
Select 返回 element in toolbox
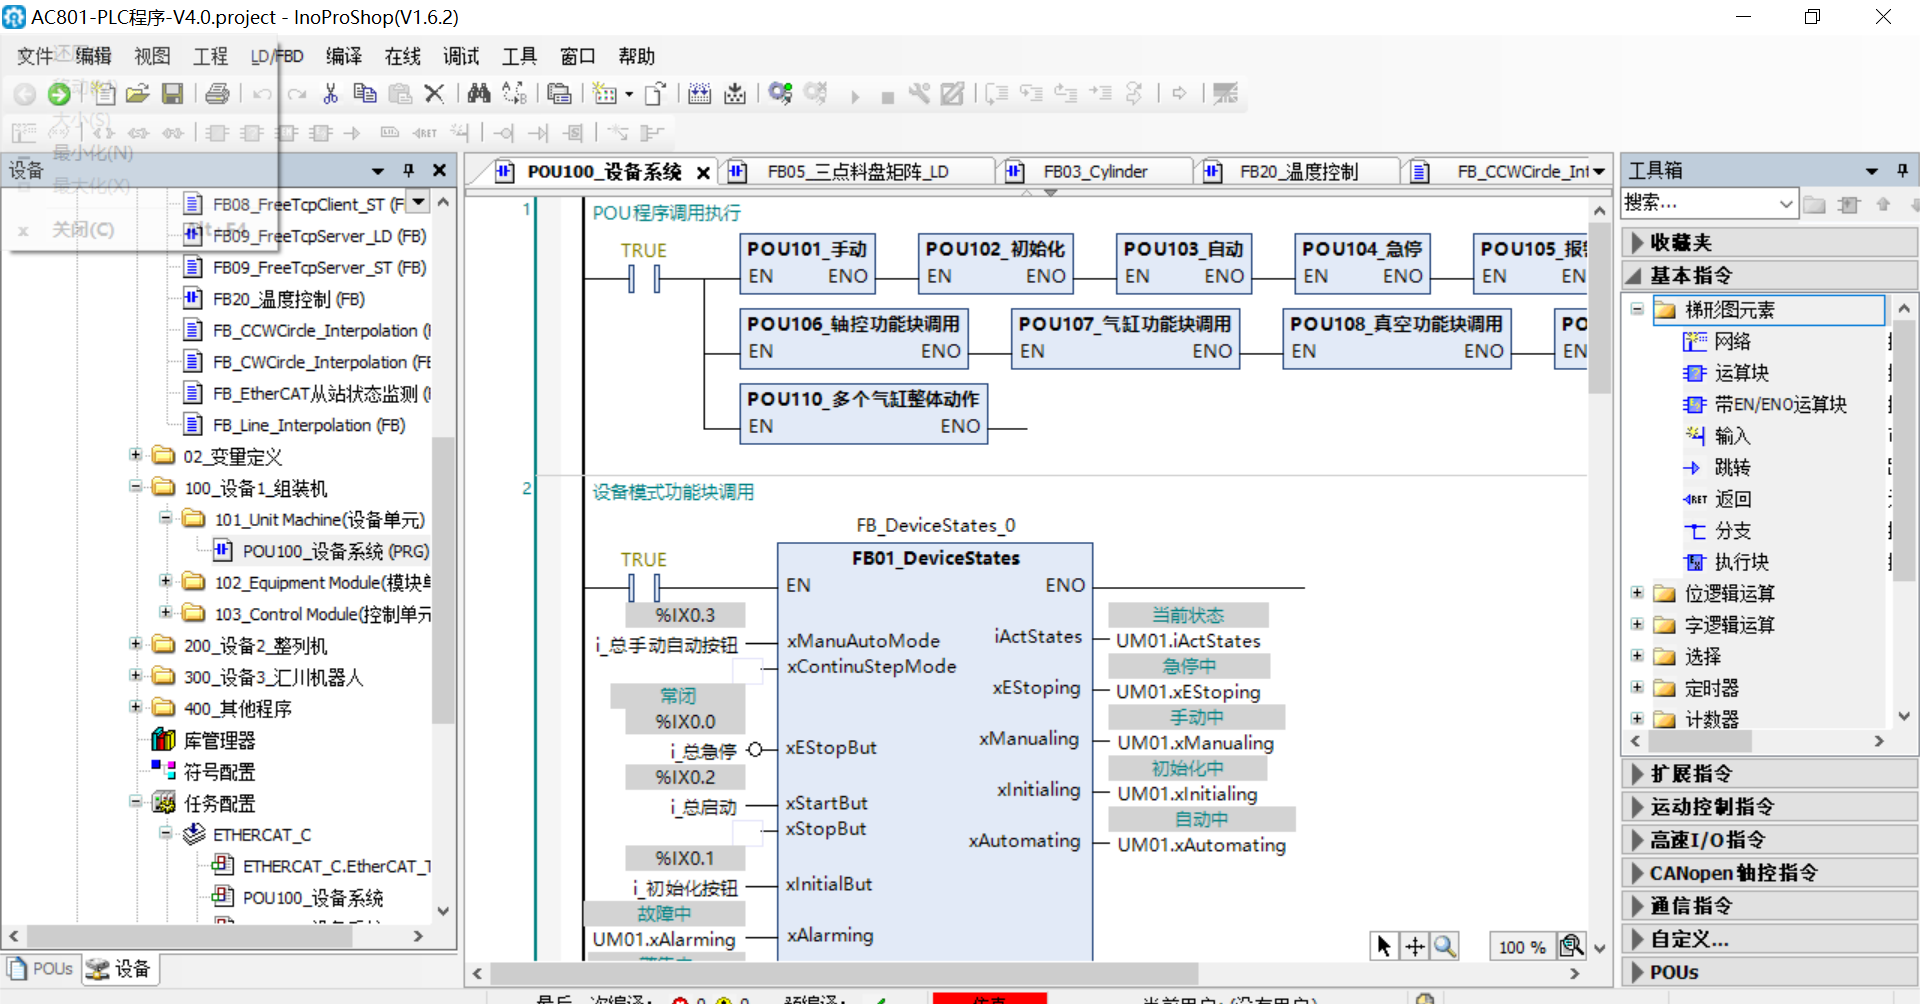tap(1718, 499)
